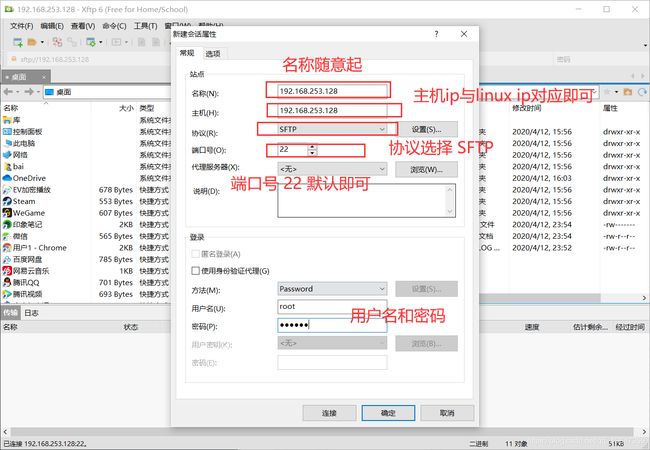Click the help question mark in dialog title
This screenshot has height=450, width=650.
click(437, 34)
